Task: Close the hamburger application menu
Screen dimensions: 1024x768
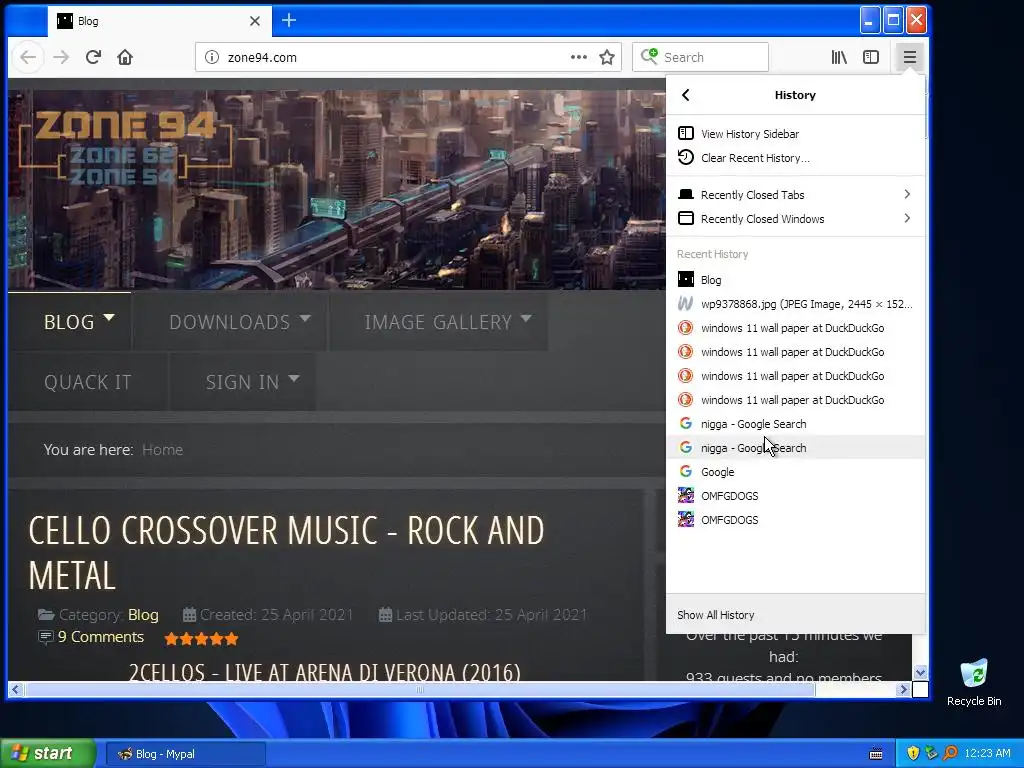Action: 910,57
